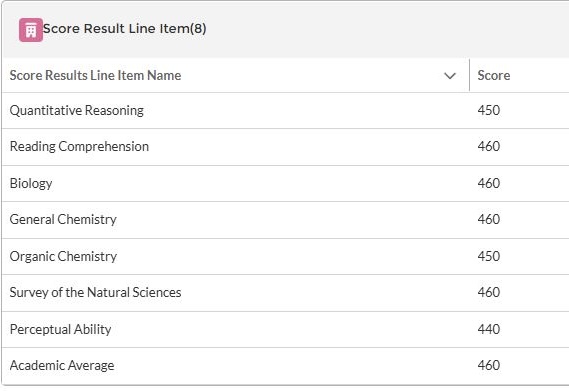Click the pink Score Result Line Item icon
This screenshot has width=569, height=391.
[31, 30]
